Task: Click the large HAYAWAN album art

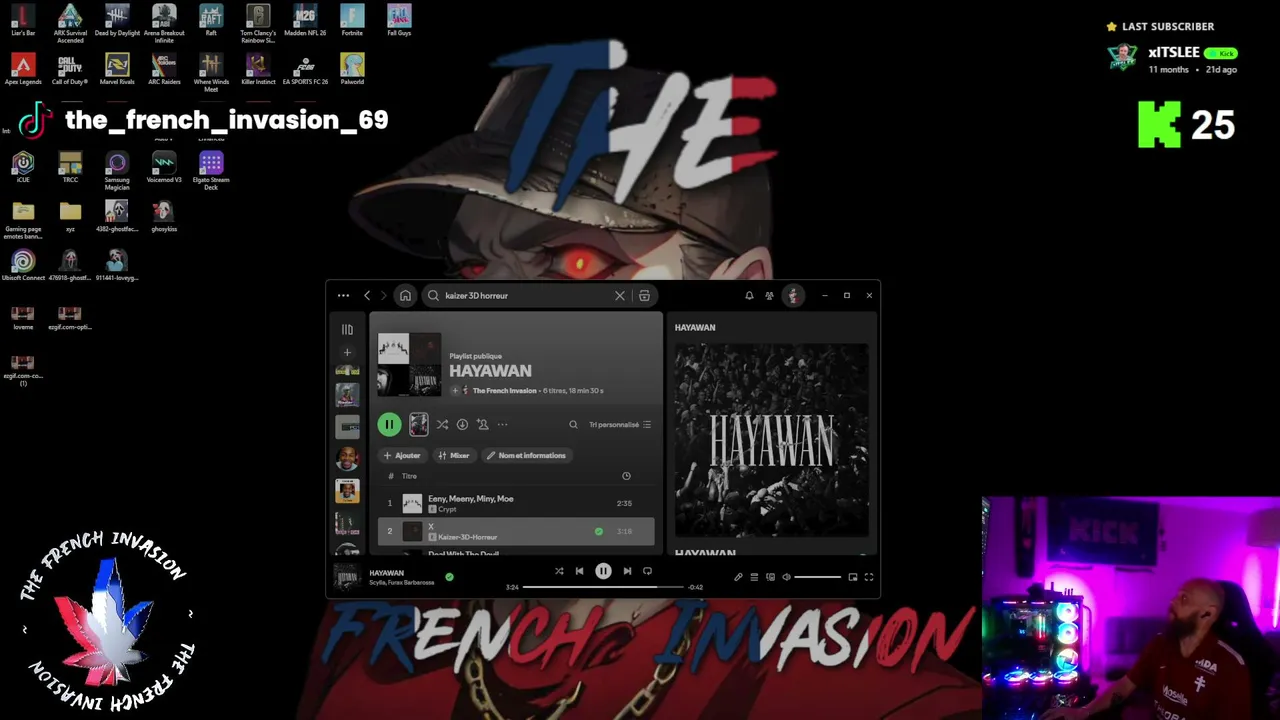Action: tap(772, 441)
